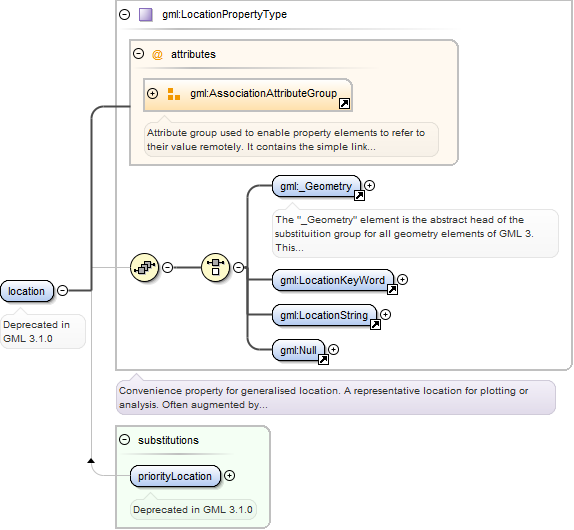Follow the reference arrow on gml:LocationString
This screenshot has height=530, width=574.
click(375, 324)
